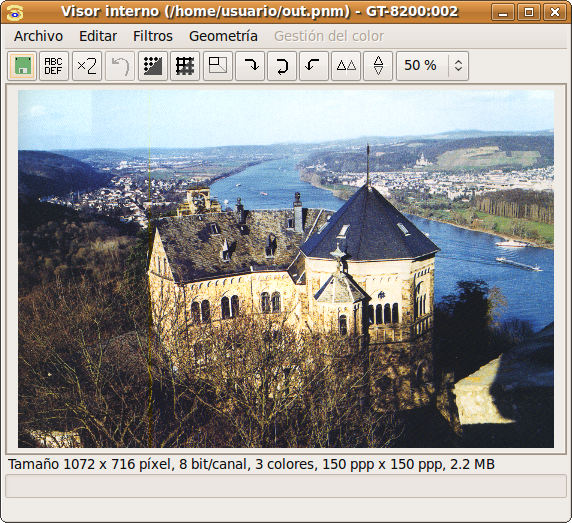Open the Editar menu

coord(98,36)
